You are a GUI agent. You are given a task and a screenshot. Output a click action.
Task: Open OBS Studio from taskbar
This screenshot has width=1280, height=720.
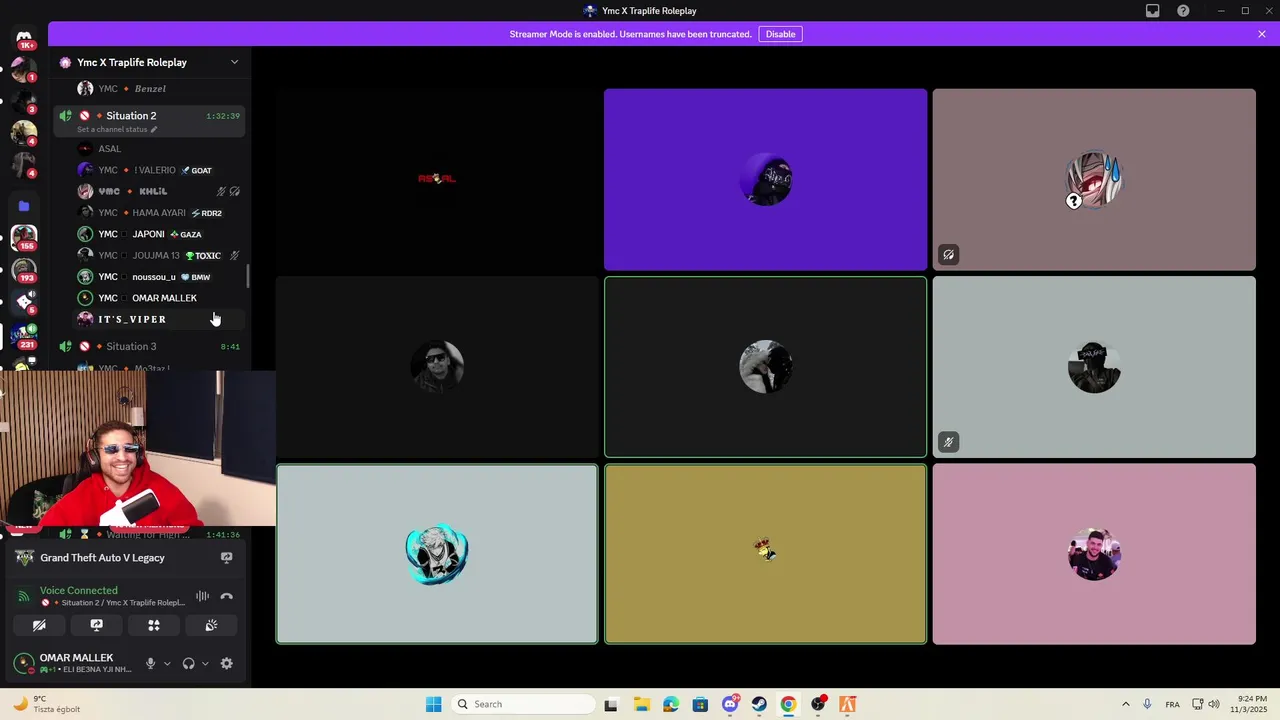[818, 704]
